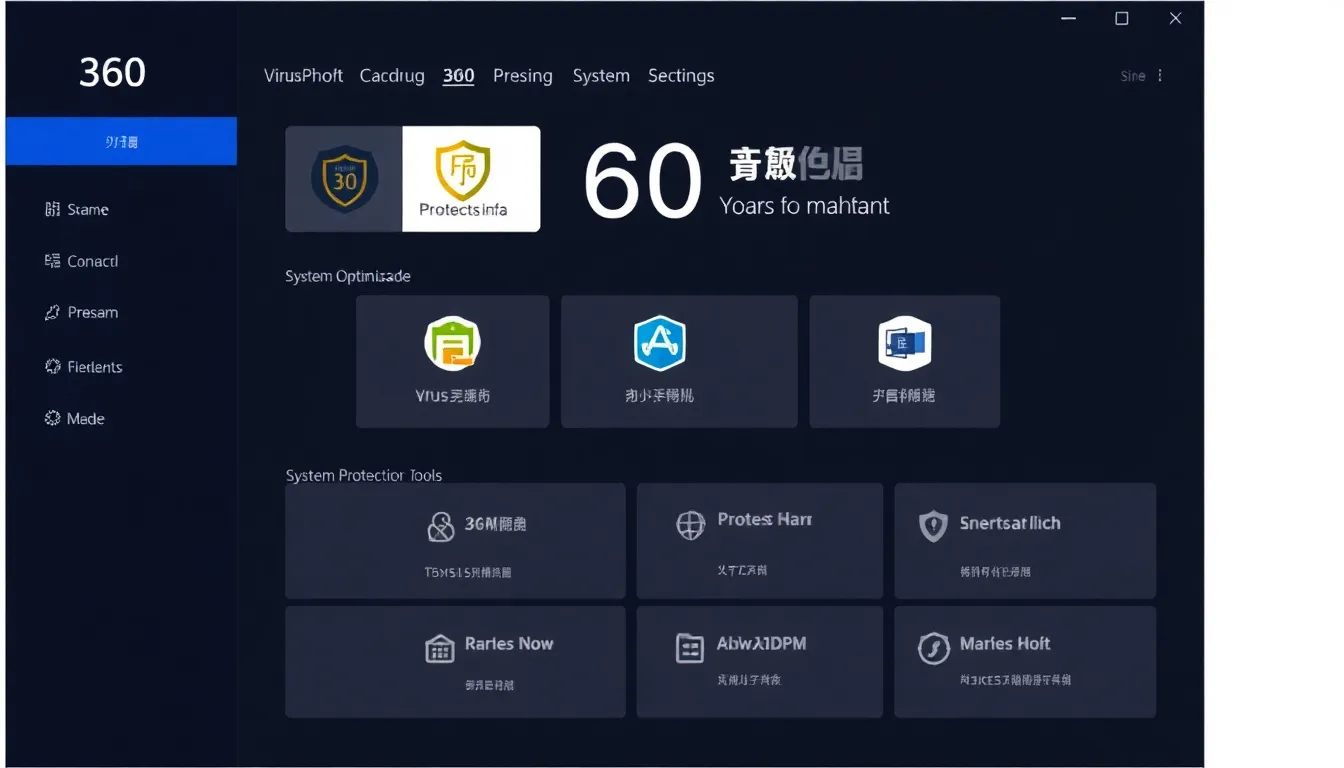
Task: Open Presam in the sidebar
Action: (93, 313)
